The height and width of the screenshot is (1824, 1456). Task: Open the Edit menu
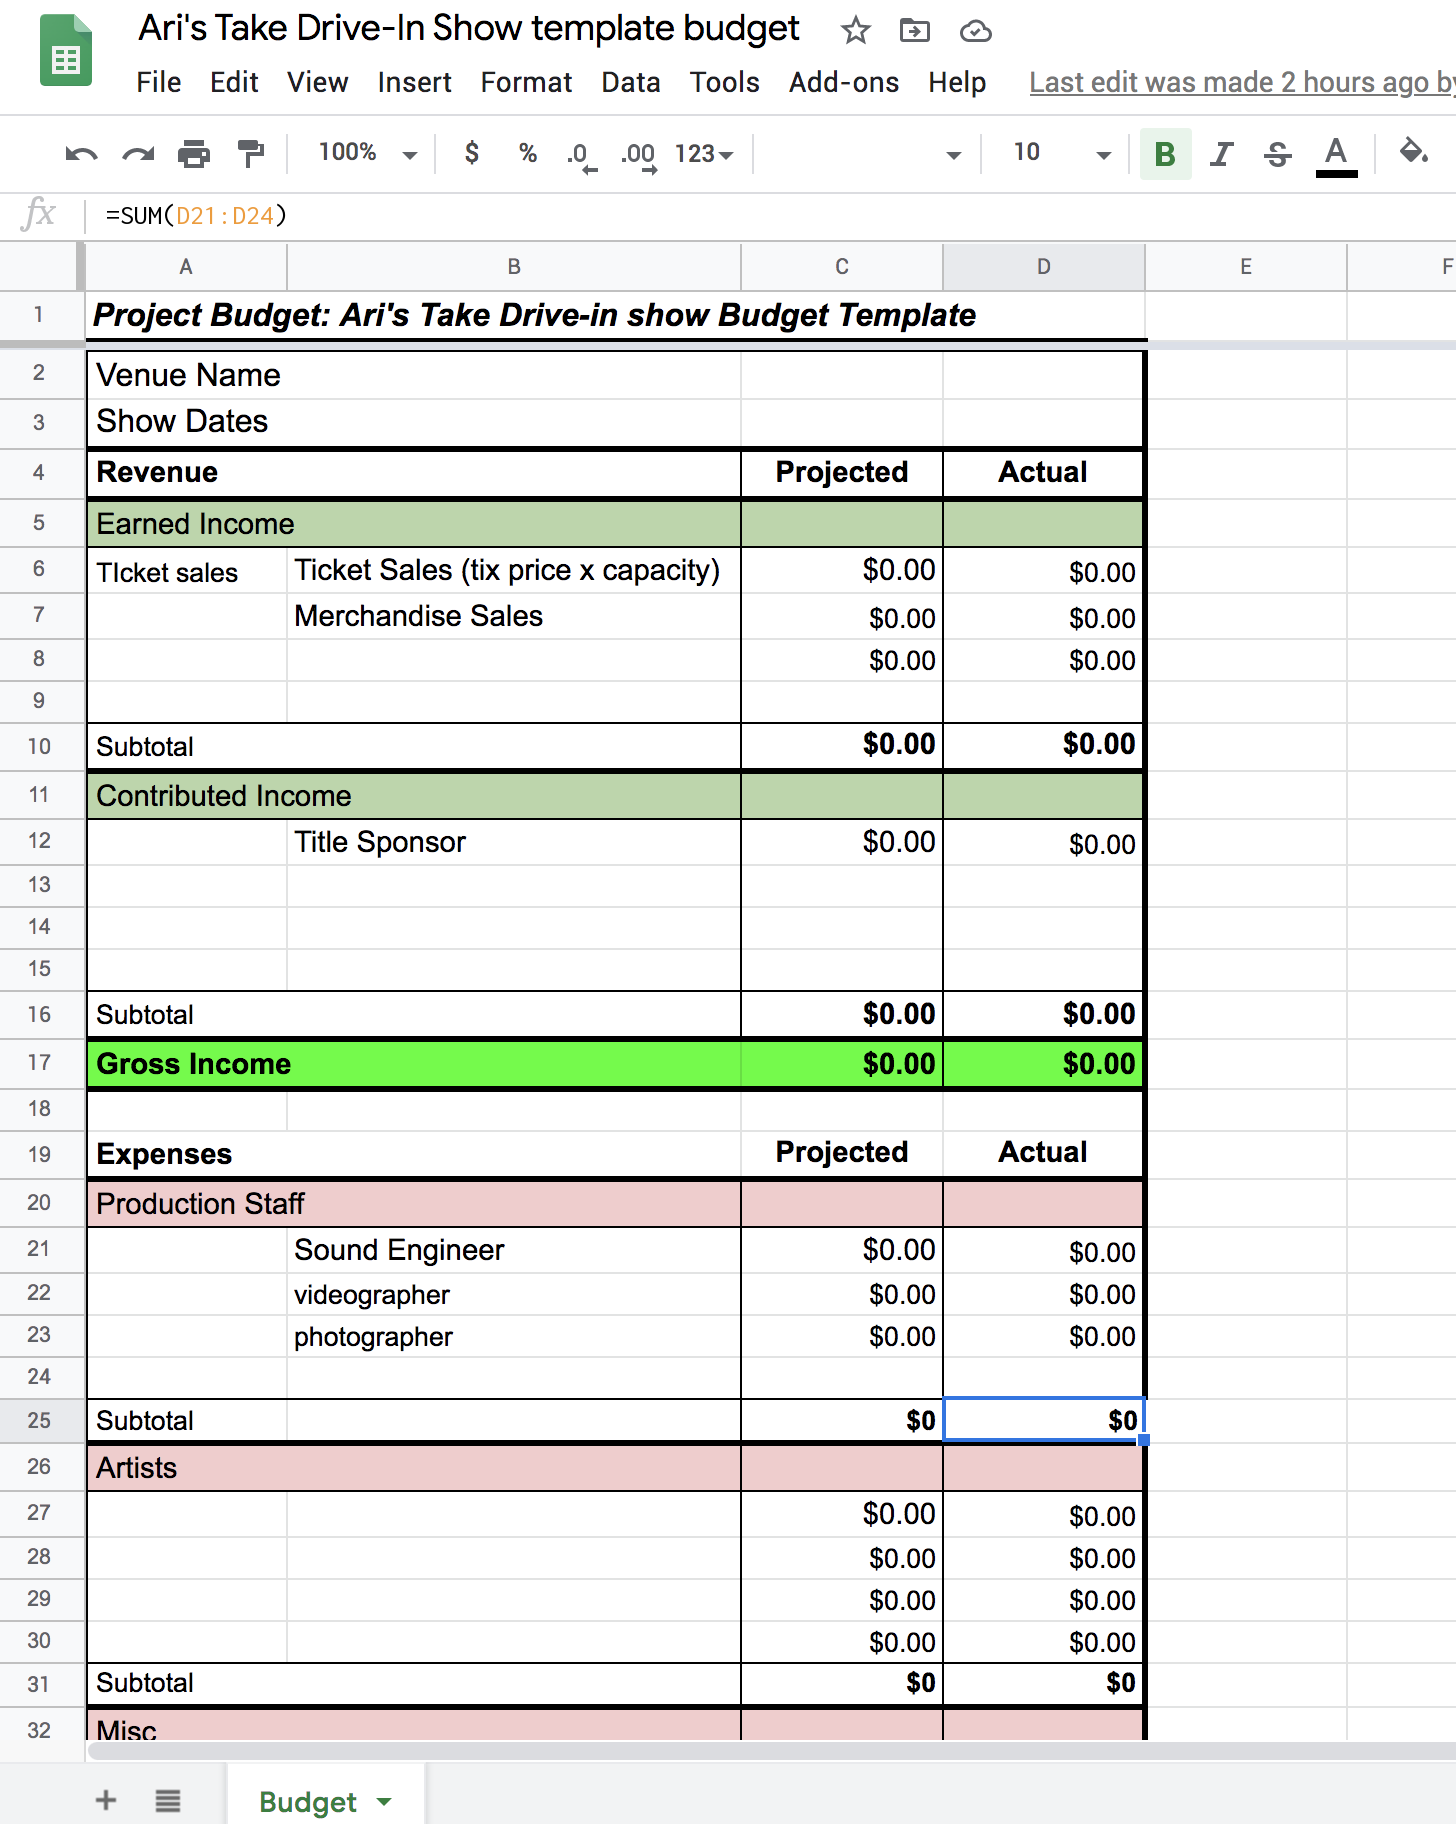coord(234,82)
